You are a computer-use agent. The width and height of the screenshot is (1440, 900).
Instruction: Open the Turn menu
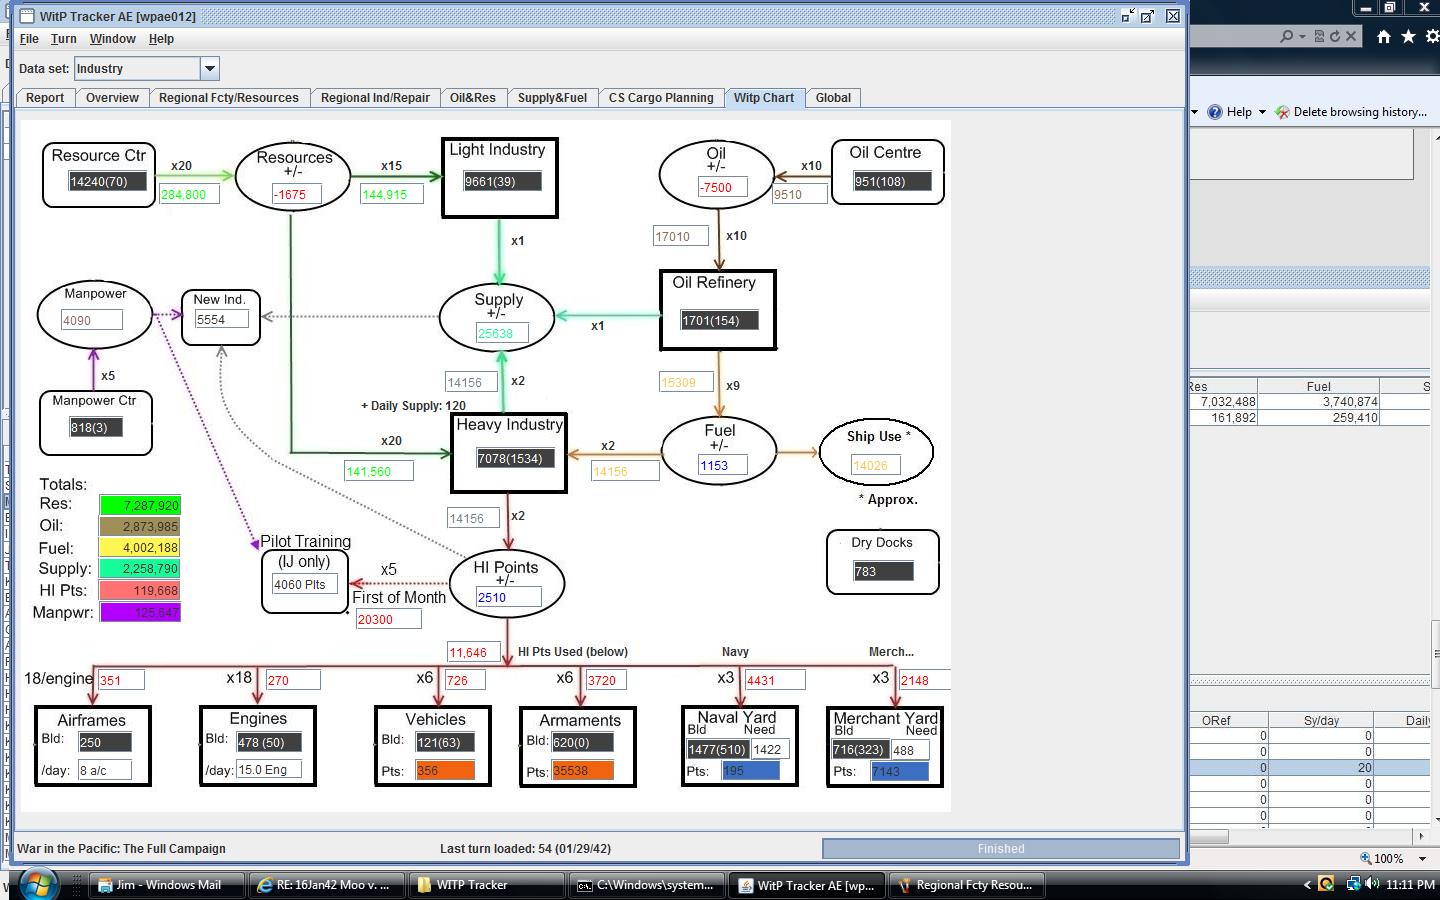pos(64,39)
